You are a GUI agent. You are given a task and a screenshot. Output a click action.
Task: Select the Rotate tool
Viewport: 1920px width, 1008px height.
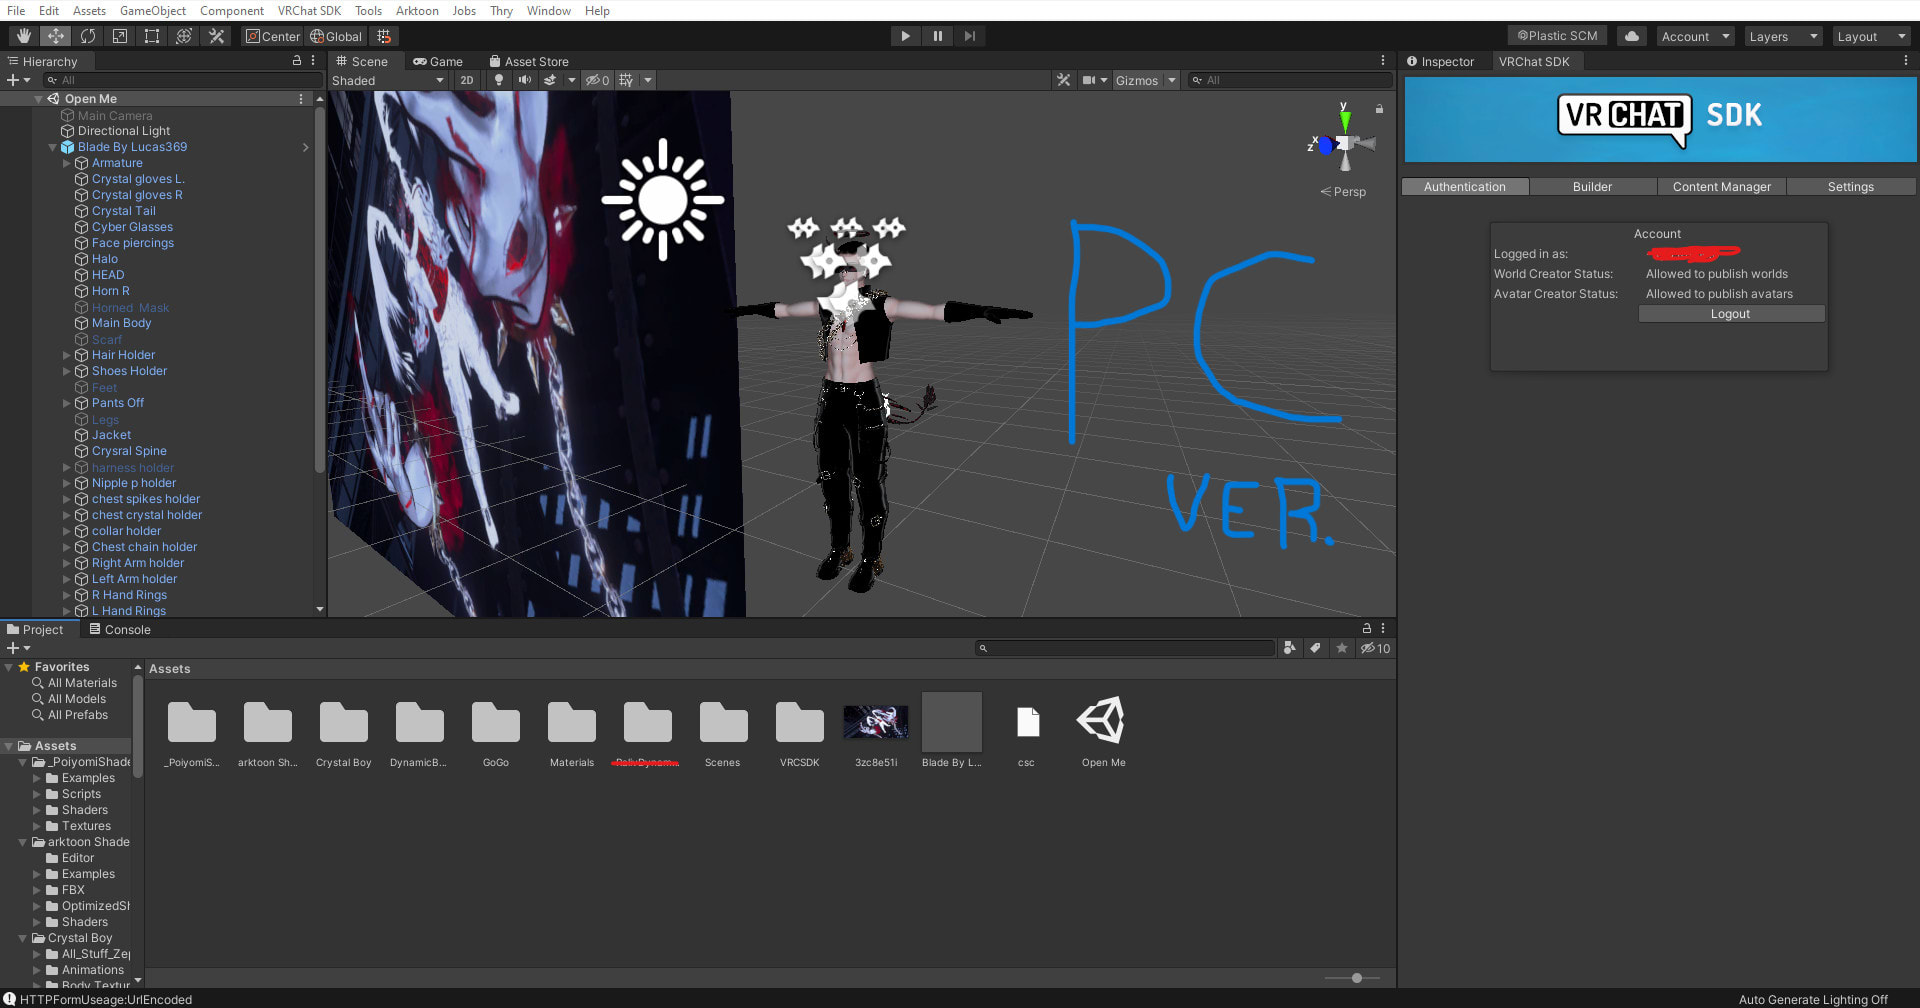88,36
